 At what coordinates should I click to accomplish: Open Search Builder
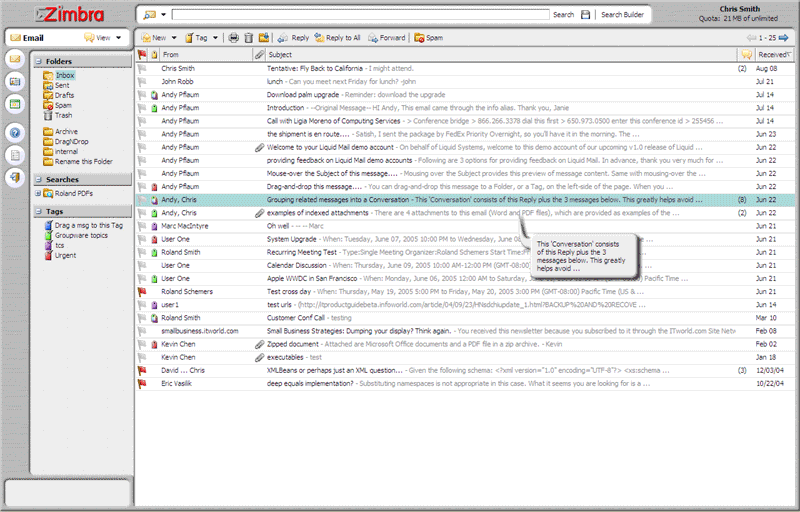(x=622, y=15)
